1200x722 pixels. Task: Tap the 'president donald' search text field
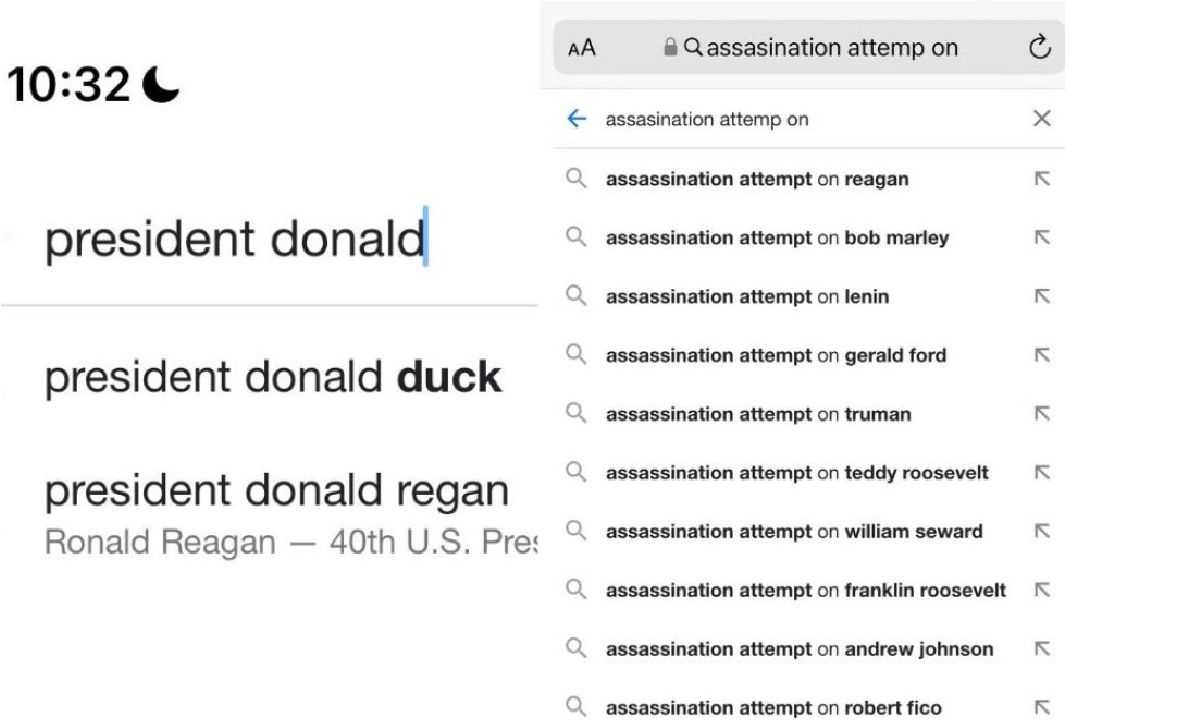click(x=236, y=240)
